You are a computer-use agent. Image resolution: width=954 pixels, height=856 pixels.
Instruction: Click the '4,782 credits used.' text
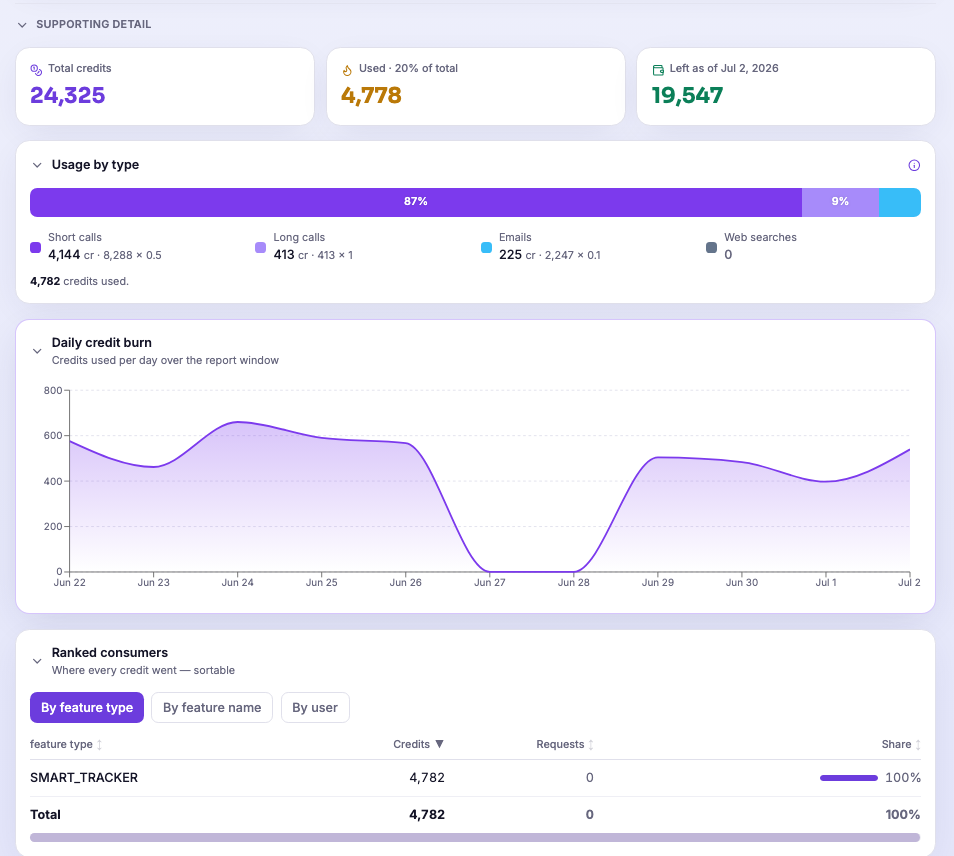coord(79,281)
